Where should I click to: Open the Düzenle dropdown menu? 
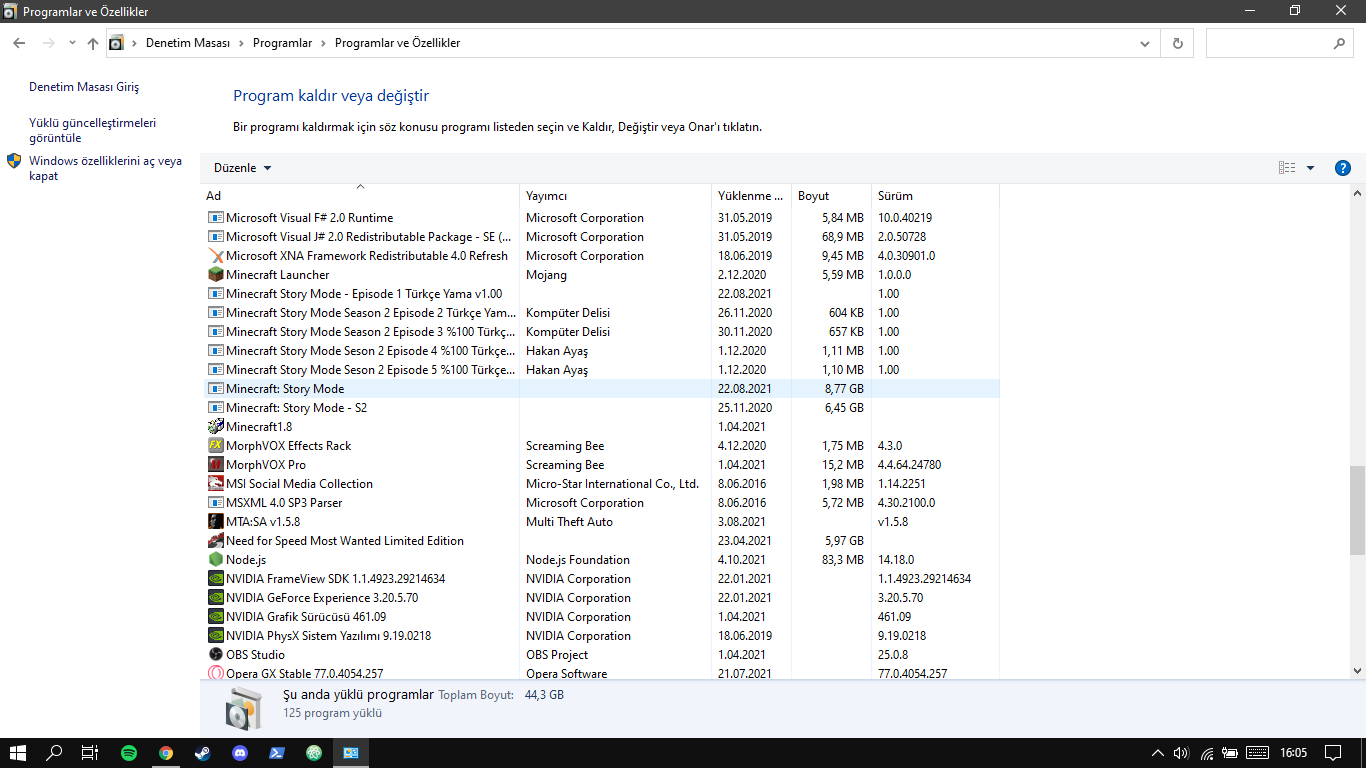[242, 168]
